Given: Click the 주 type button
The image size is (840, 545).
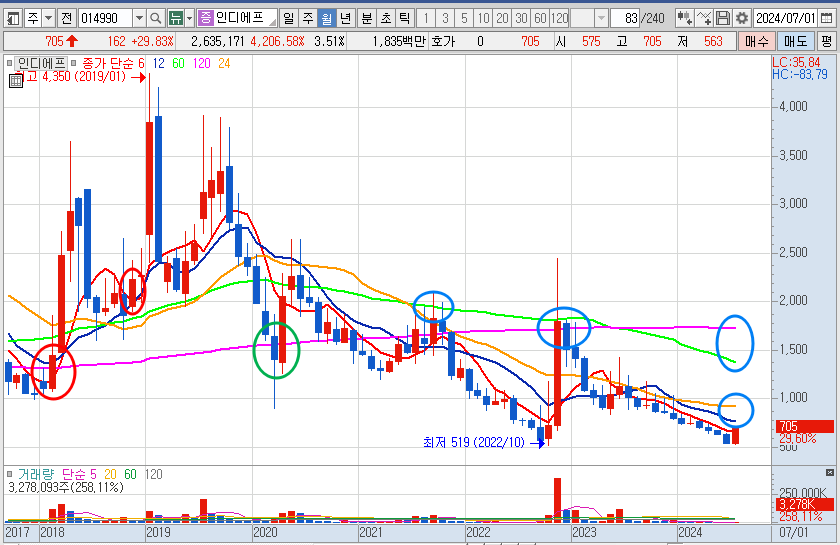Looking at the screenshot, I should tap(33, 19).
